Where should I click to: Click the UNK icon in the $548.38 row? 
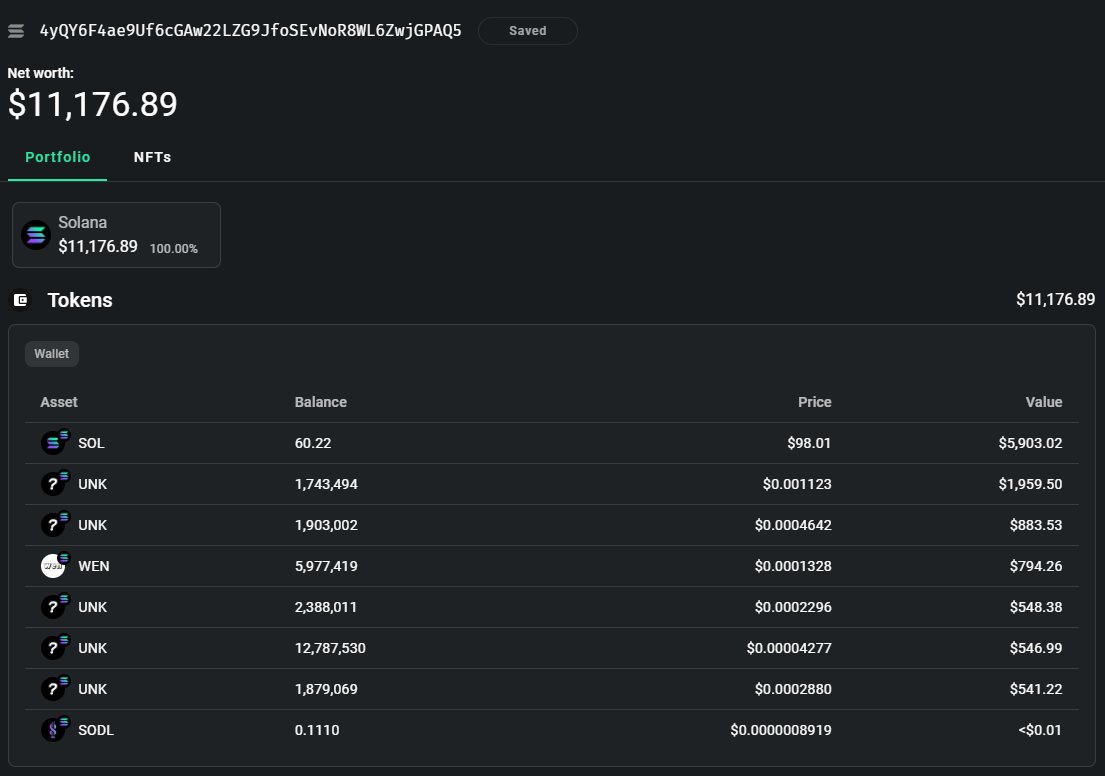[54, 605]
